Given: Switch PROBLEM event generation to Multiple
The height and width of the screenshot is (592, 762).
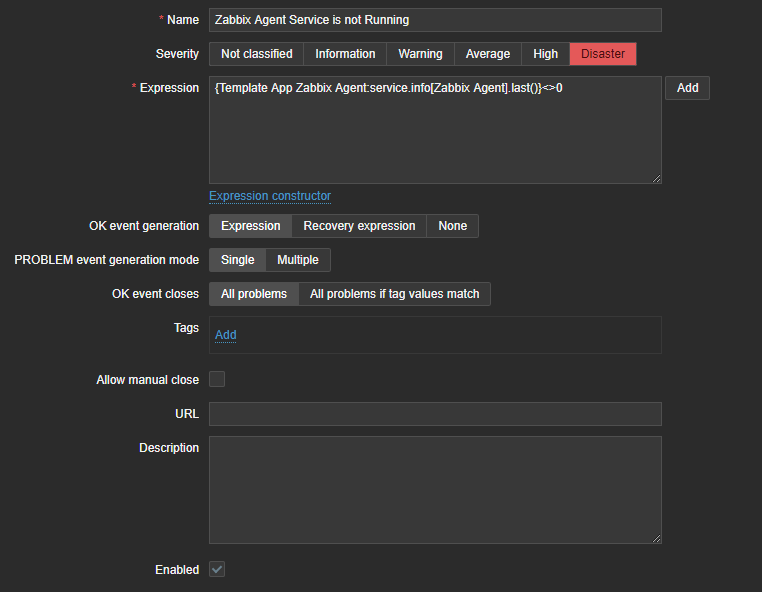Looking at the screenshot, I should [x=298, y=260].
